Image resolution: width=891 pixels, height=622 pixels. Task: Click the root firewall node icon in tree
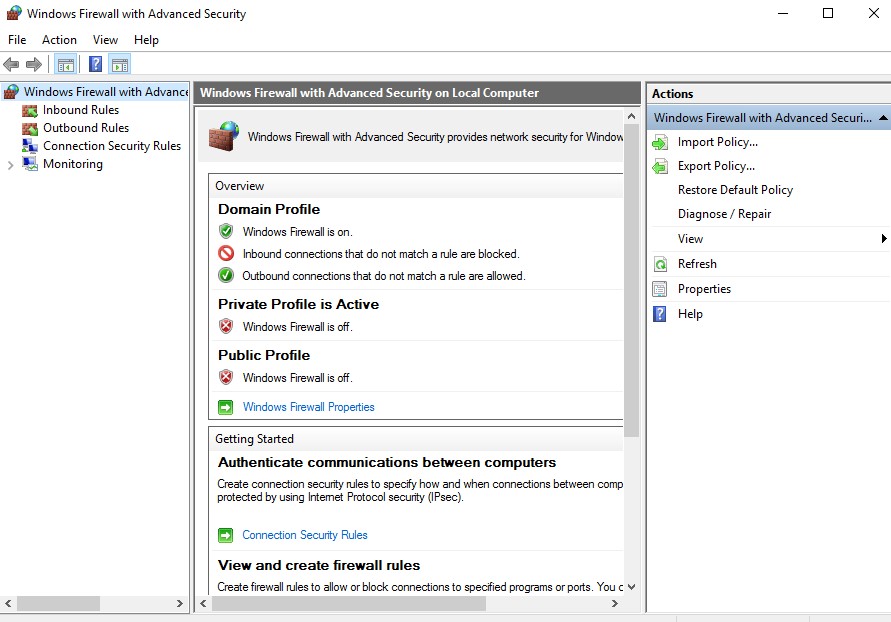(x=11, y=91)
